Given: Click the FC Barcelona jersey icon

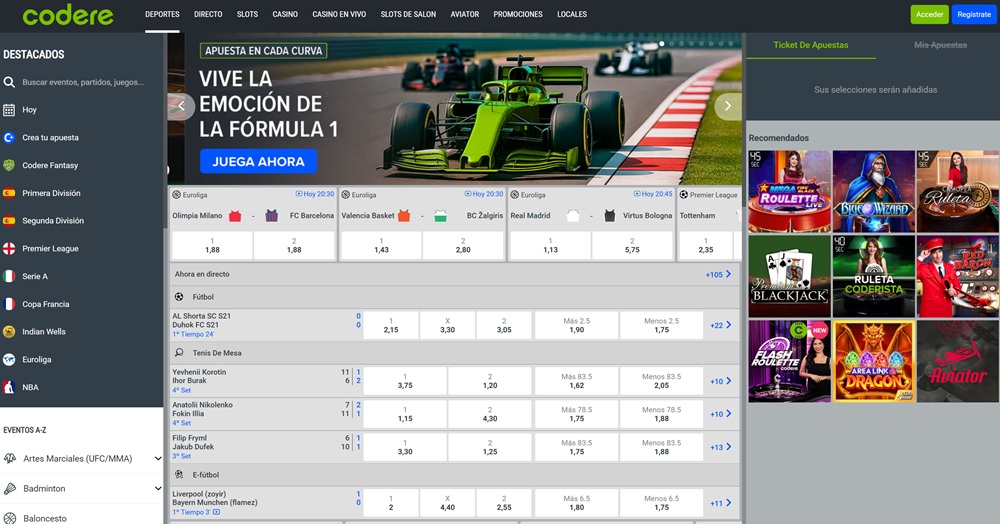Looking at the screenshot, I should 272,215.
